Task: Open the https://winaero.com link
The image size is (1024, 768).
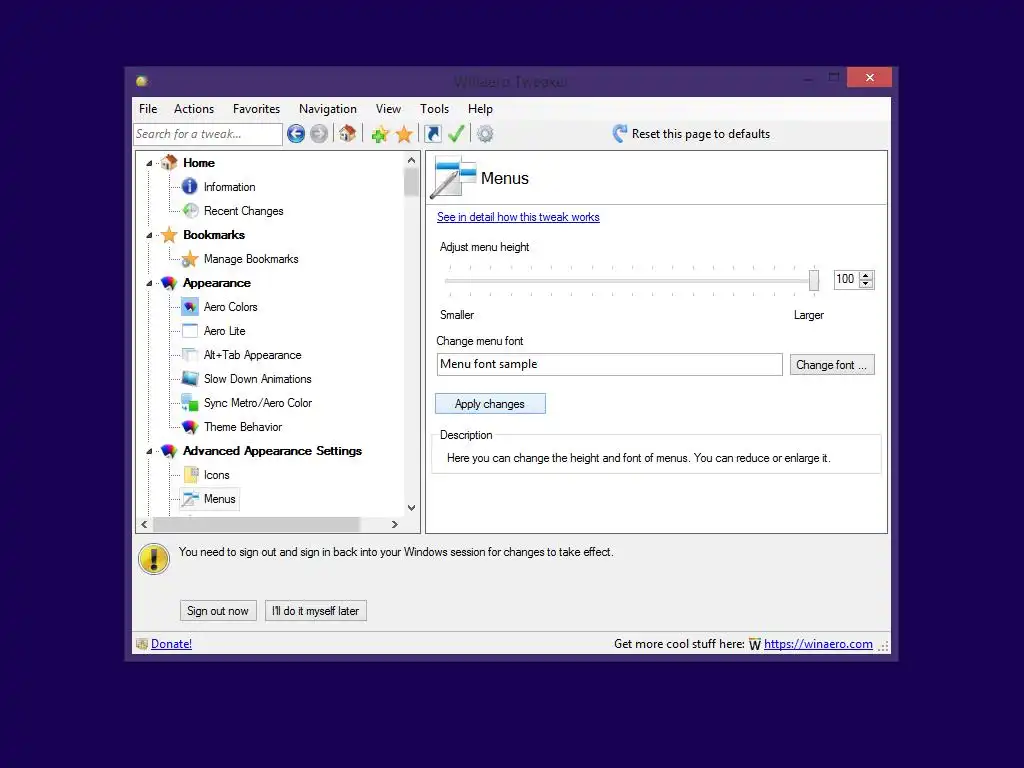Action: (x=818, y=644)
